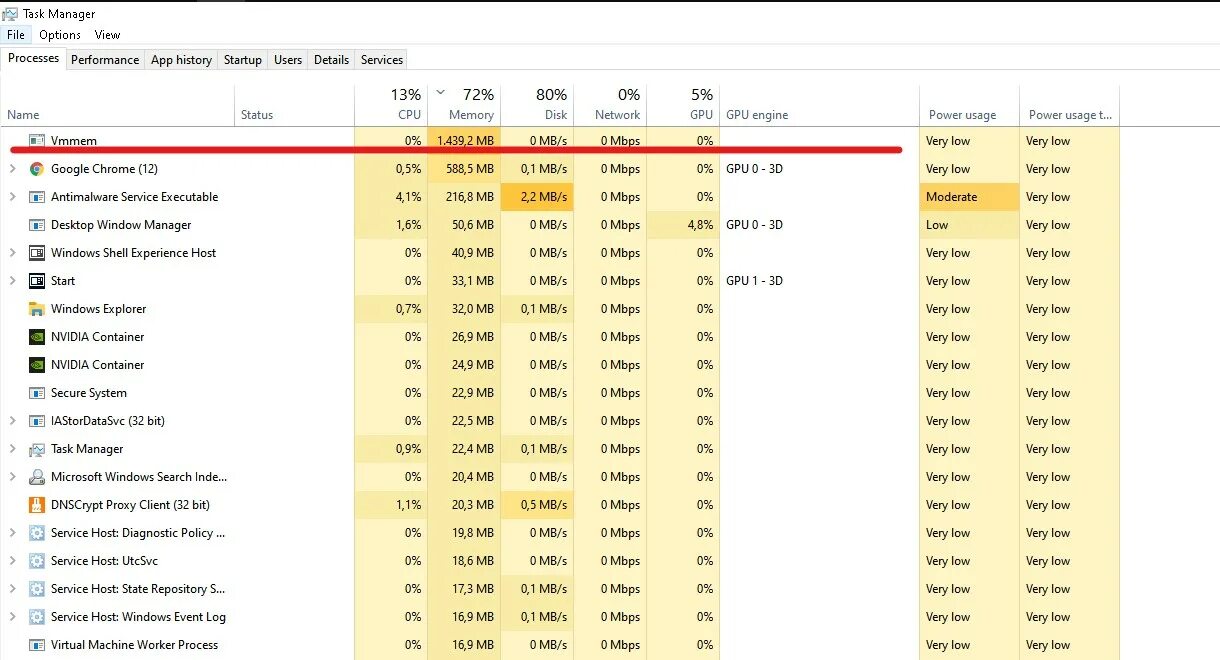Select the Vmmem memory value 1.439,2 MB
Image resolution: width=1220 pixels, height=660 pixels.
[464, 141]
